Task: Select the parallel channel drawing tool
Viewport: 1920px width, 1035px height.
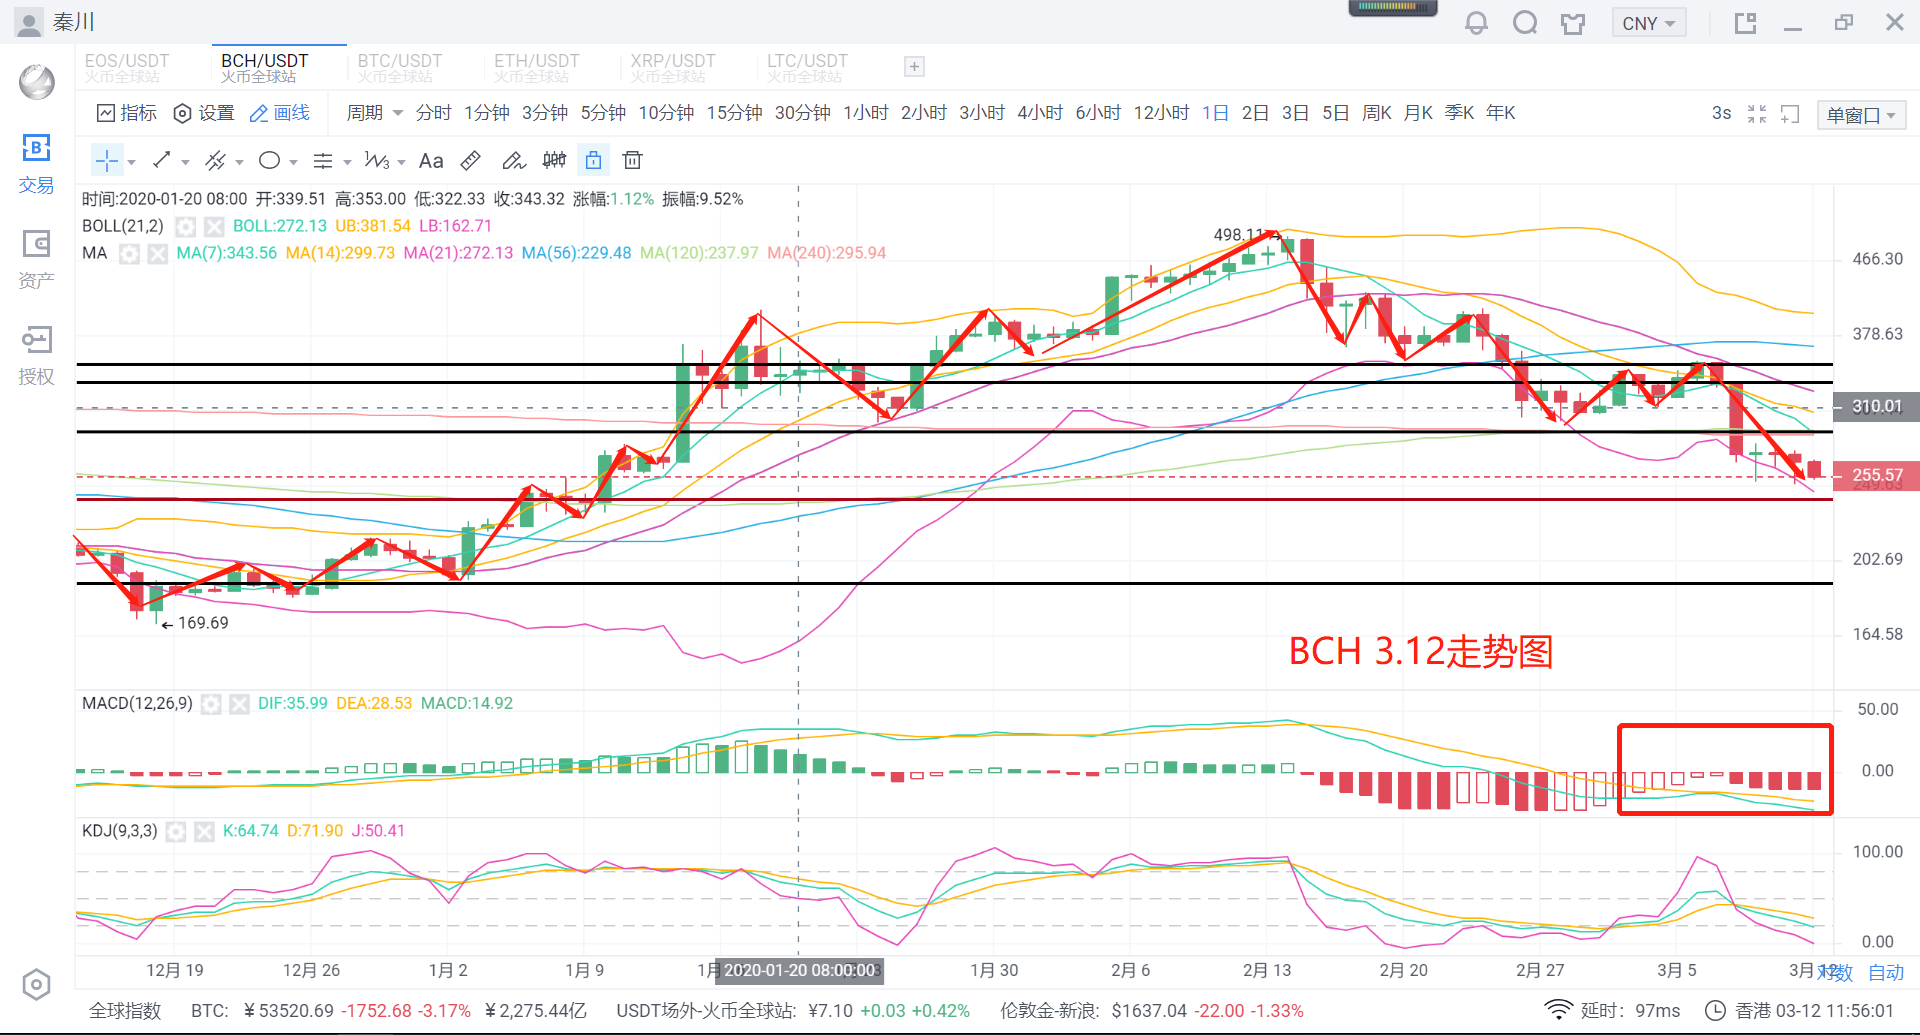Action: 215,160
